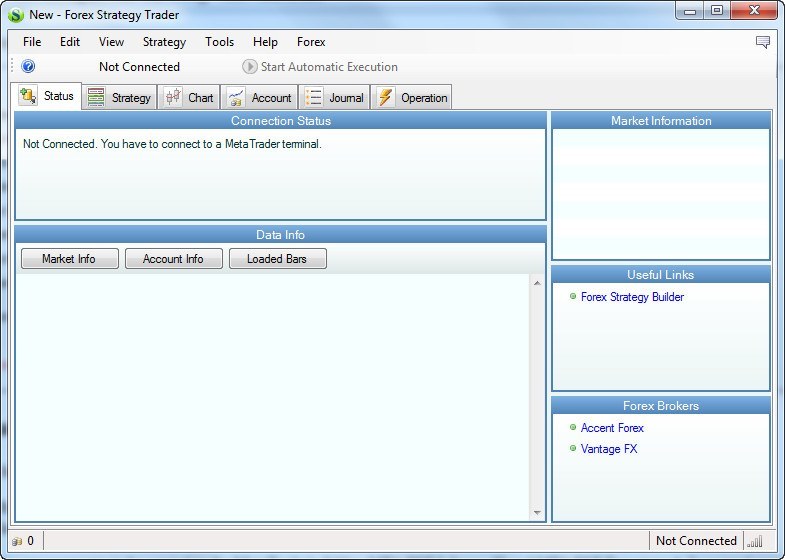Click the speech bubble icon at top right
The height and width of the screenshot is (560, 785).
click(x=762, y=42)
